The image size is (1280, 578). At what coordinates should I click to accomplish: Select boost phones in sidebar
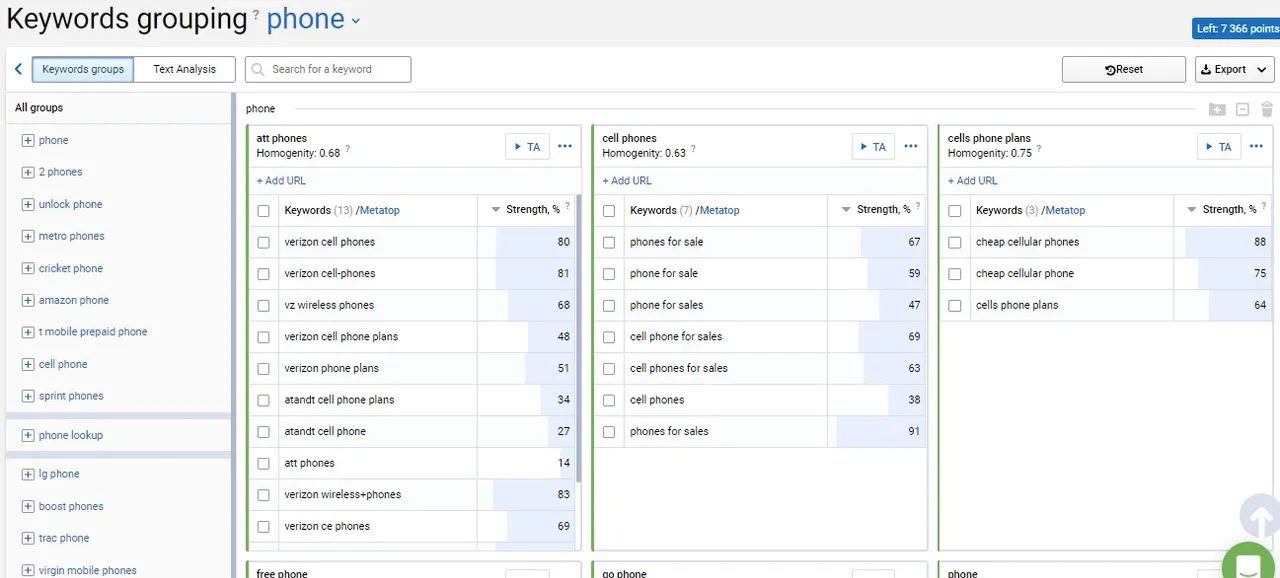[71, 506]
